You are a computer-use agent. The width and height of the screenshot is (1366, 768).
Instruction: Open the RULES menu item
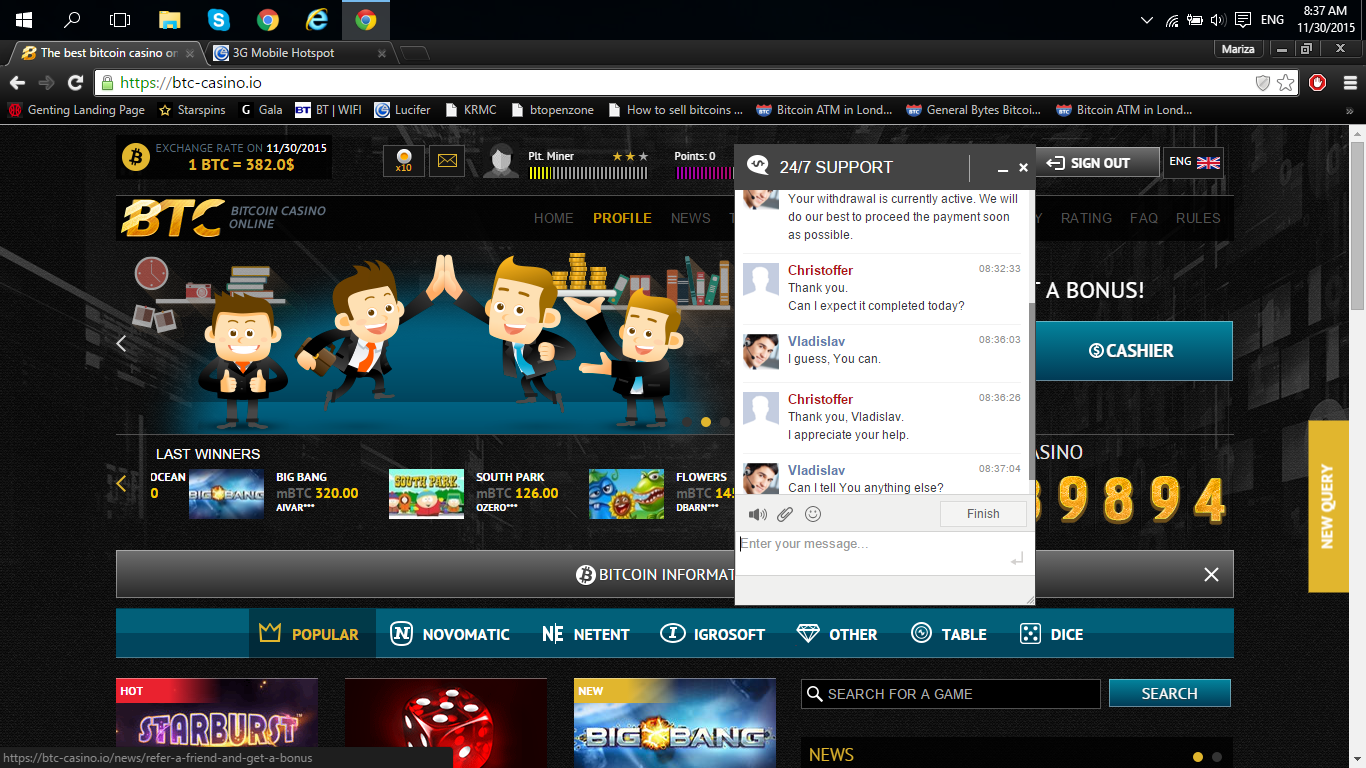[x=1198, y=218]
